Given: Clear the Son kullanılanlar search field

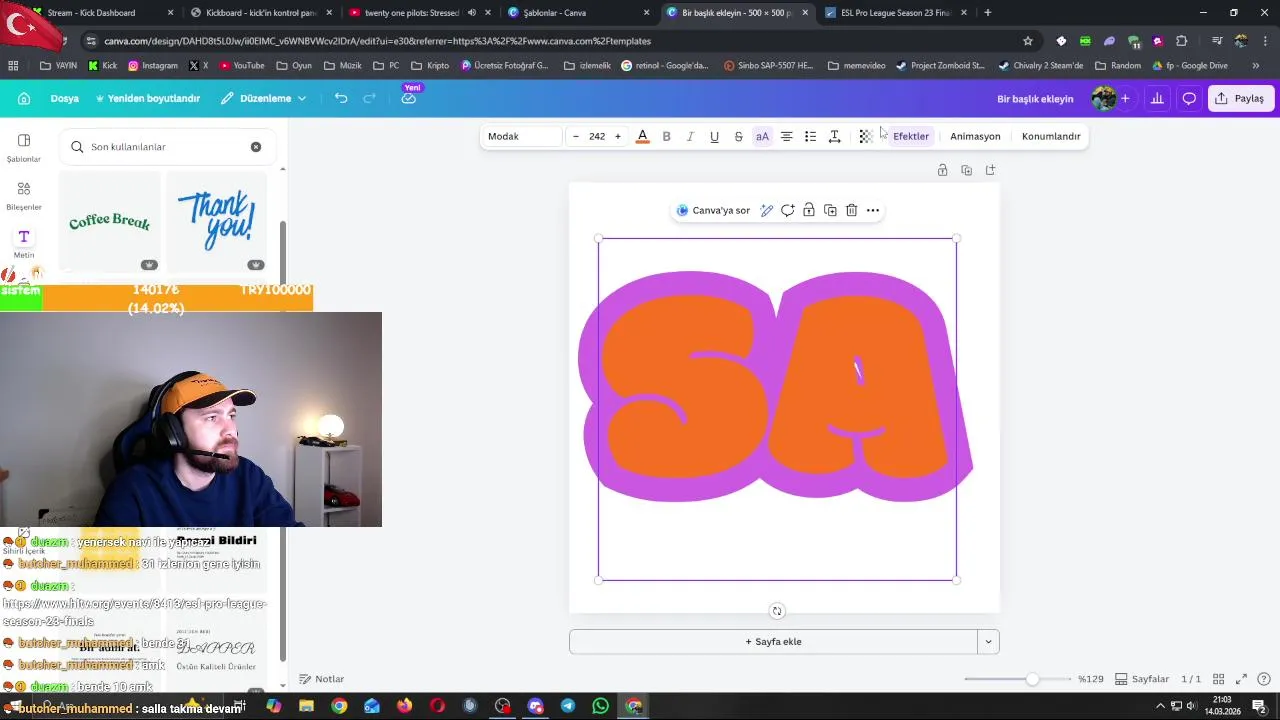Looking at the screenshot, I should pyautogui.click(x=256, y=147).
